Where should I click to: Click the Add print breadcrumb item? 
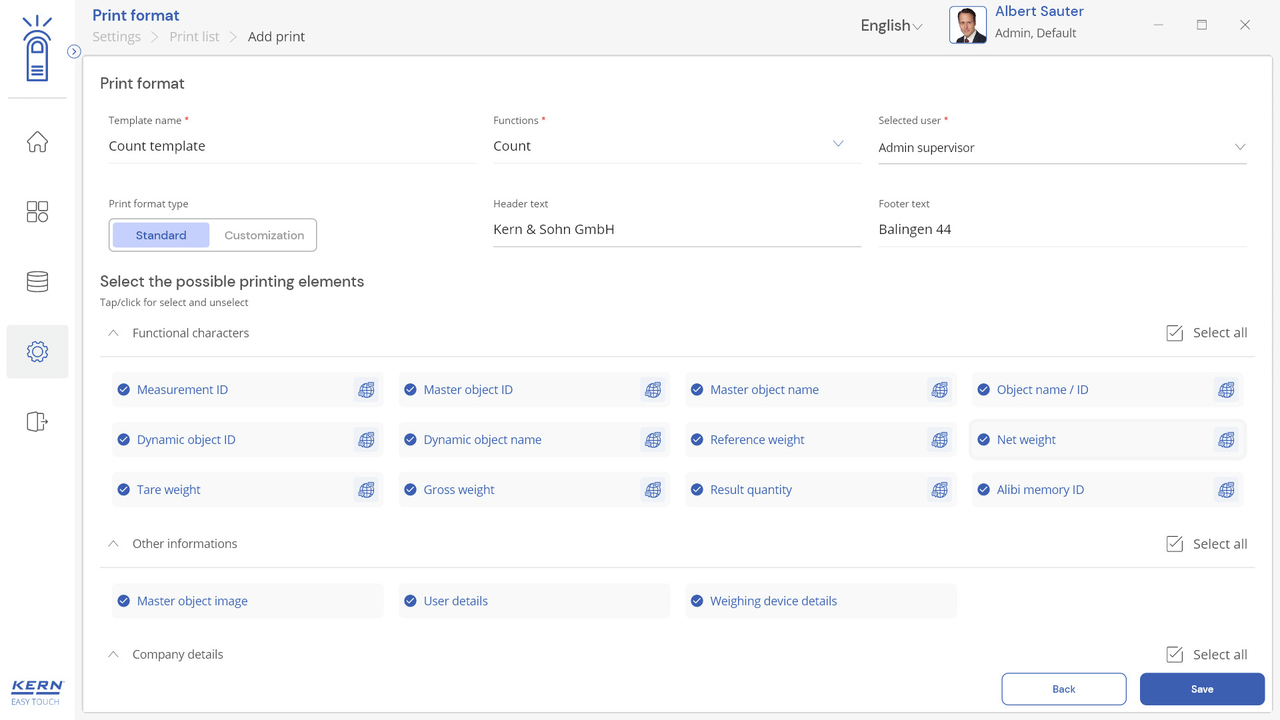276,37
